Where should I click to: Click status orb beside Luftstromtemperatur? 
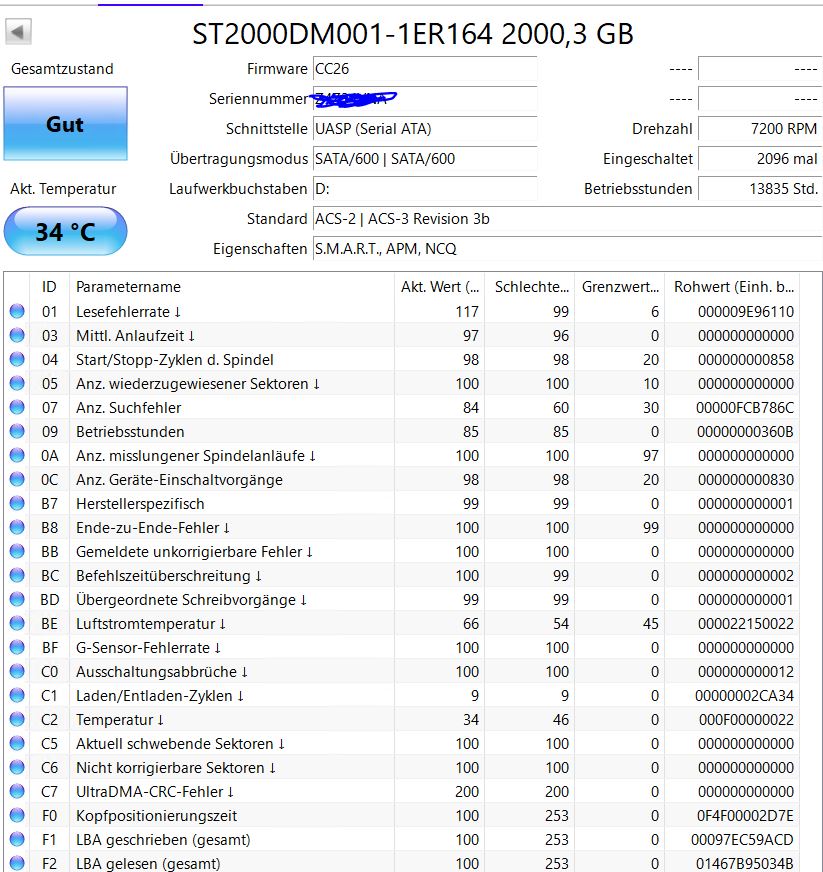click(17, 623)
